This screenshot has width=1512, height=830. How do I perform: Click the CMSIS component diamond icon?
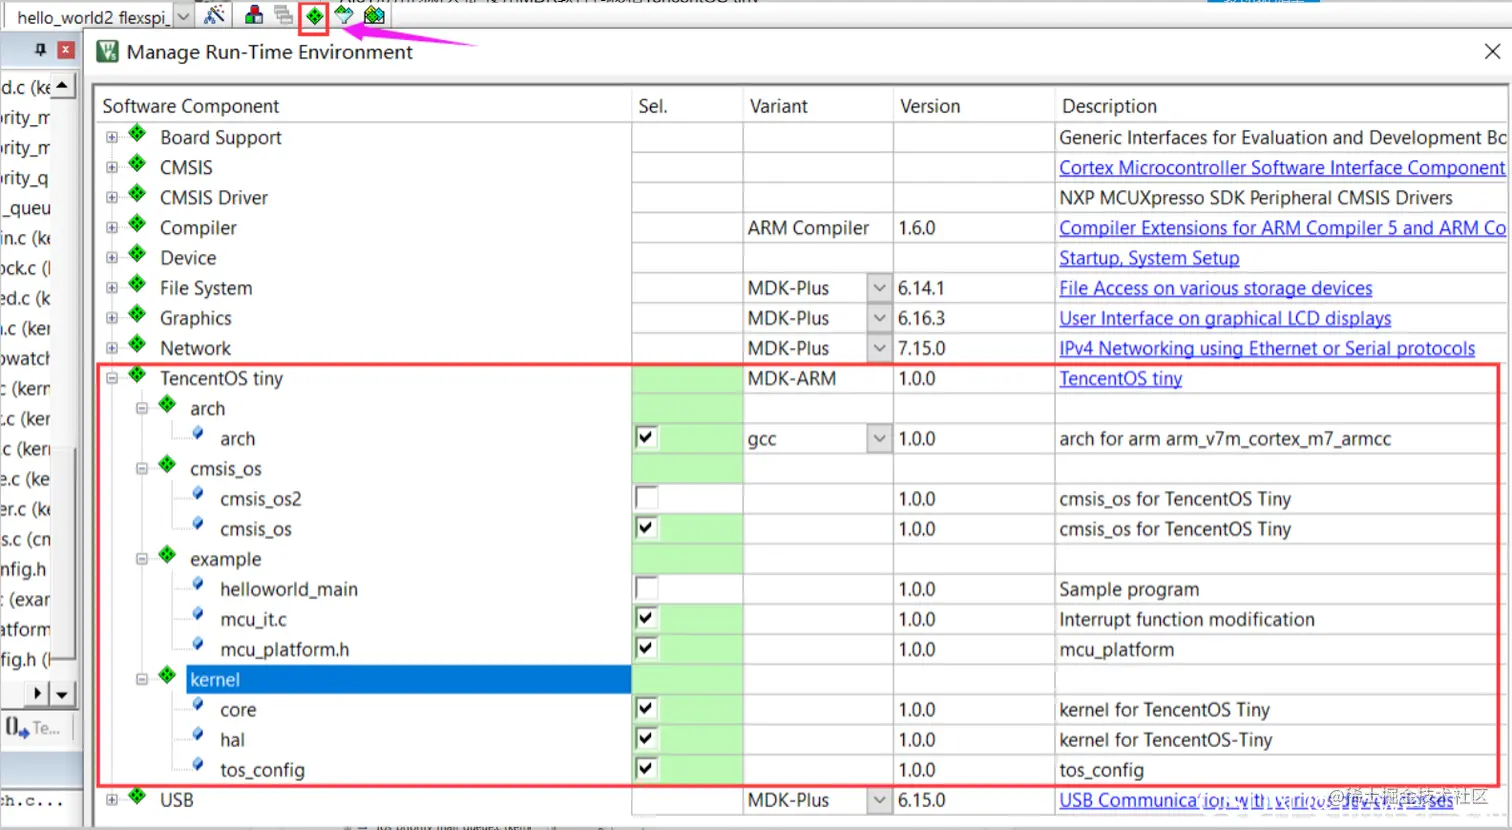138,164
